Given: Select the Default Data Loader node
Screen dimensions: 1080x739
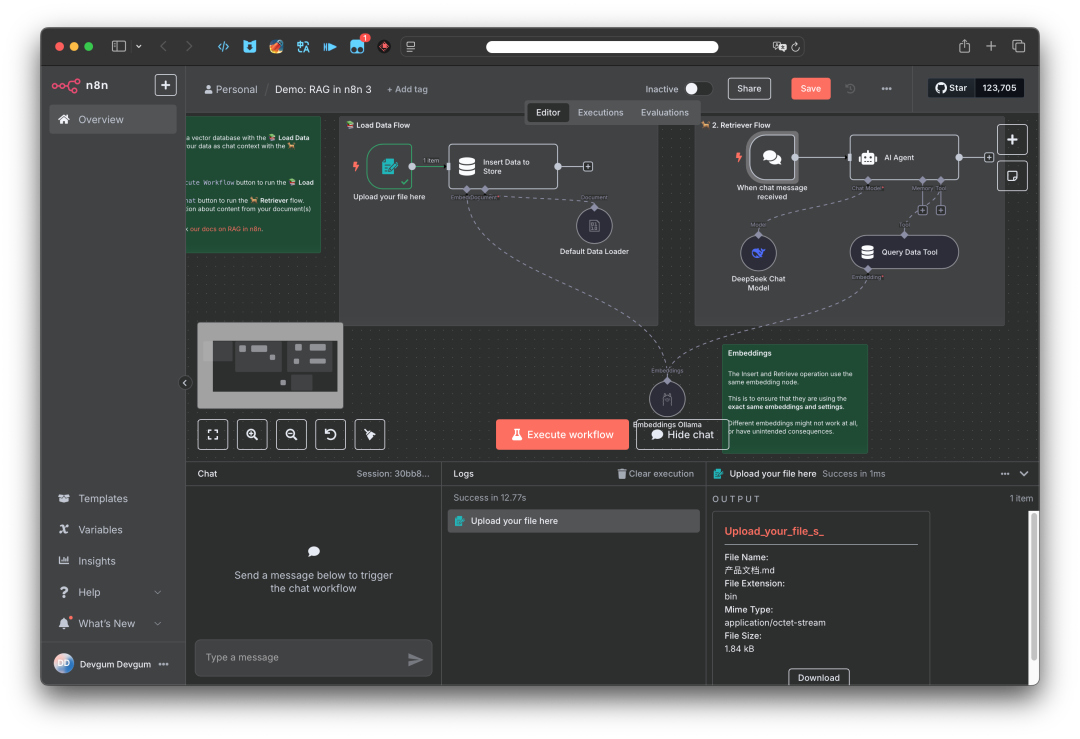Looking at the screenshot, I should point(594,225).
